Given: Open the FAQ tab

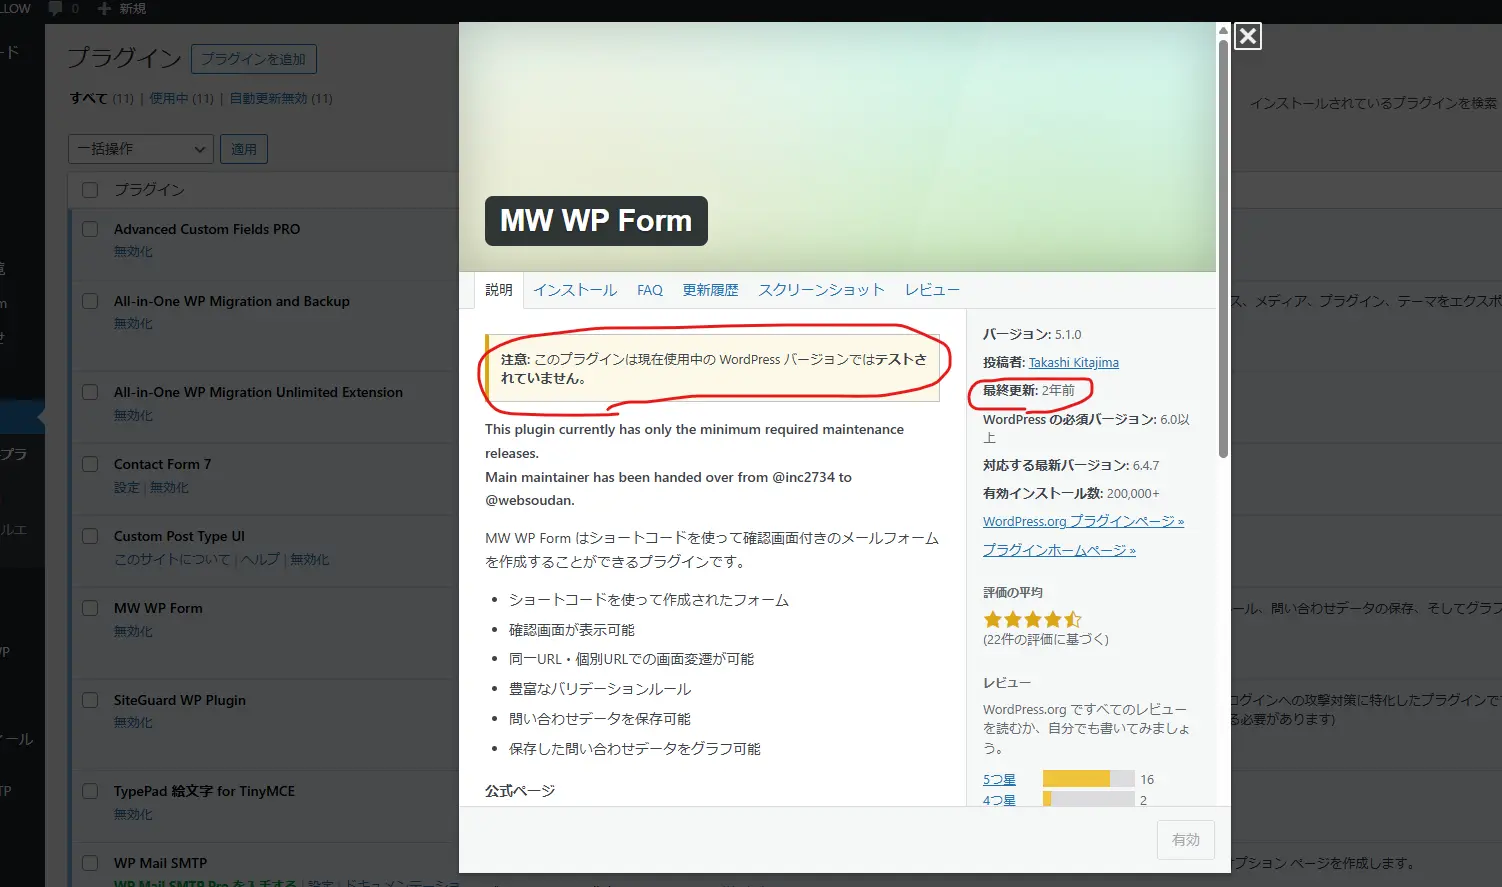Looking at the screenshot, I should click(x=650, y=290).
